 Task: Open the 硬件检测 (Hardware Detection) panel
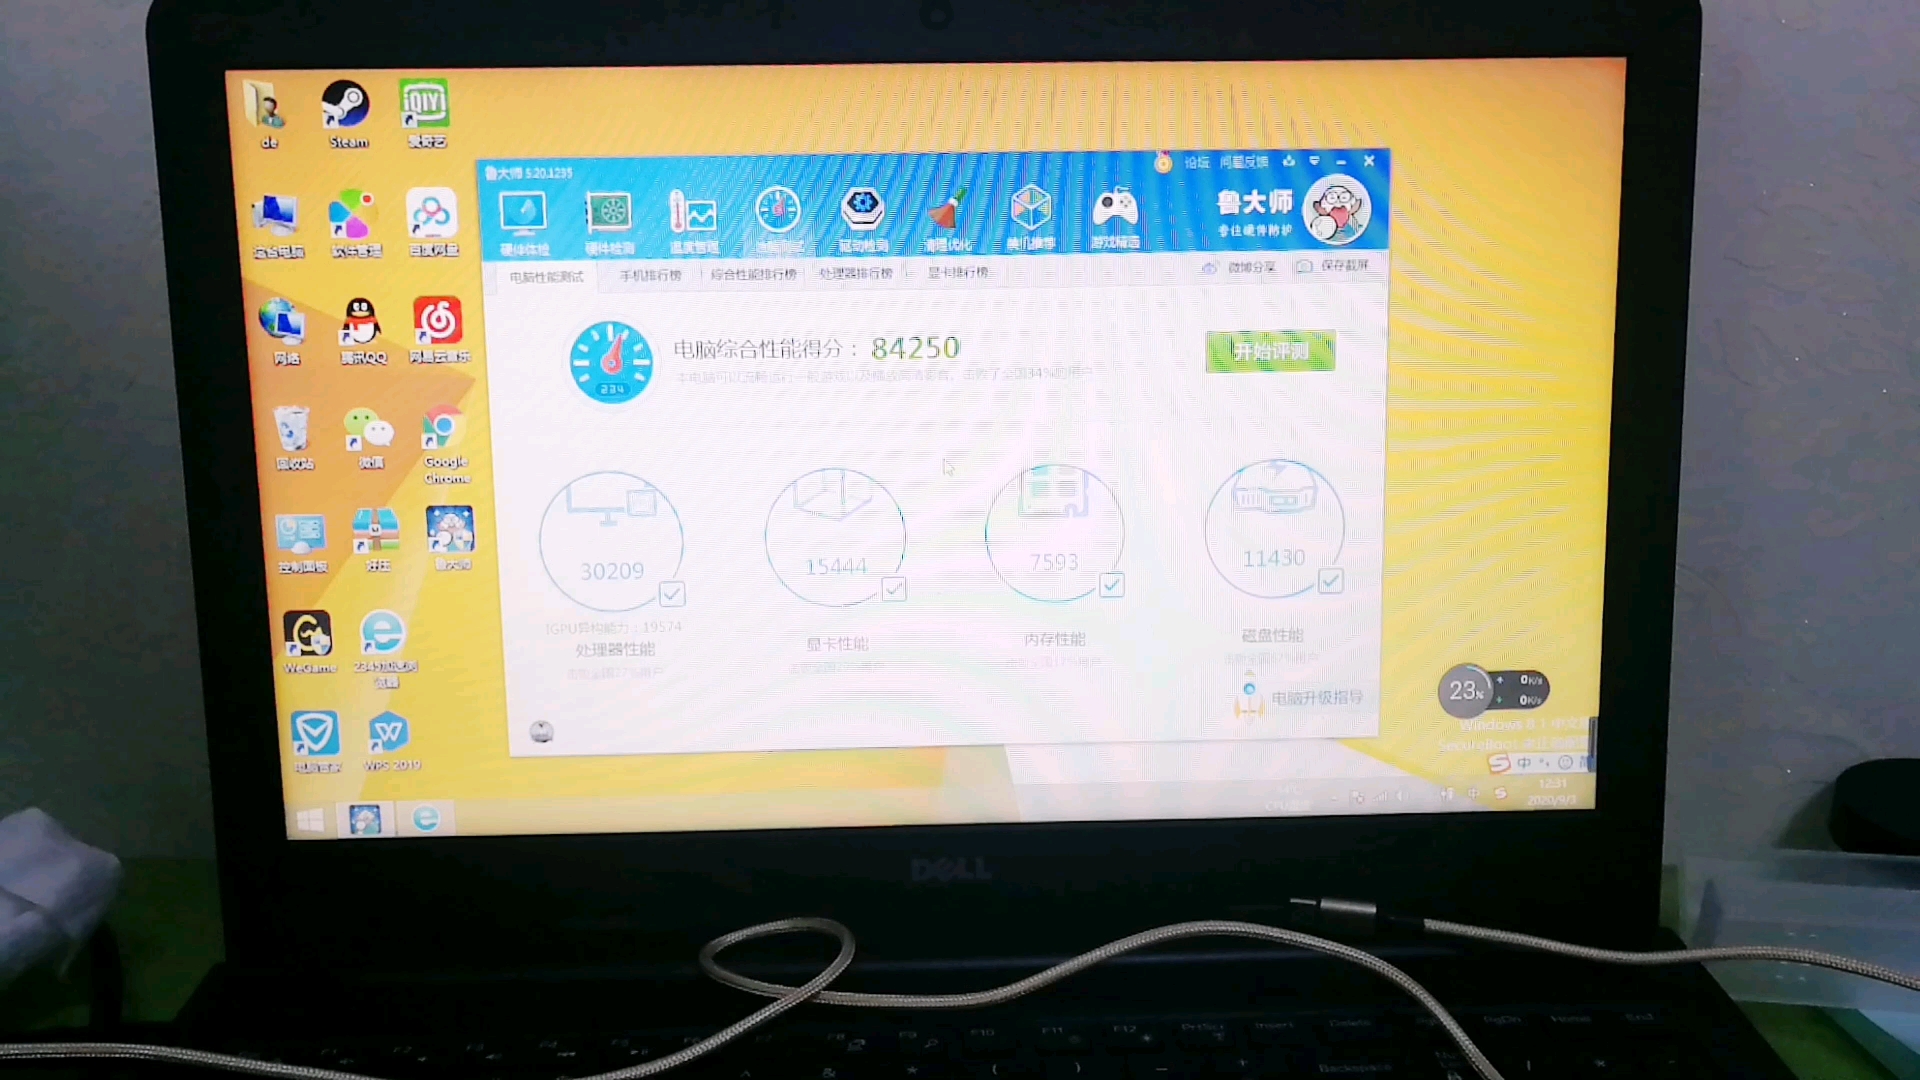point(607,214)
